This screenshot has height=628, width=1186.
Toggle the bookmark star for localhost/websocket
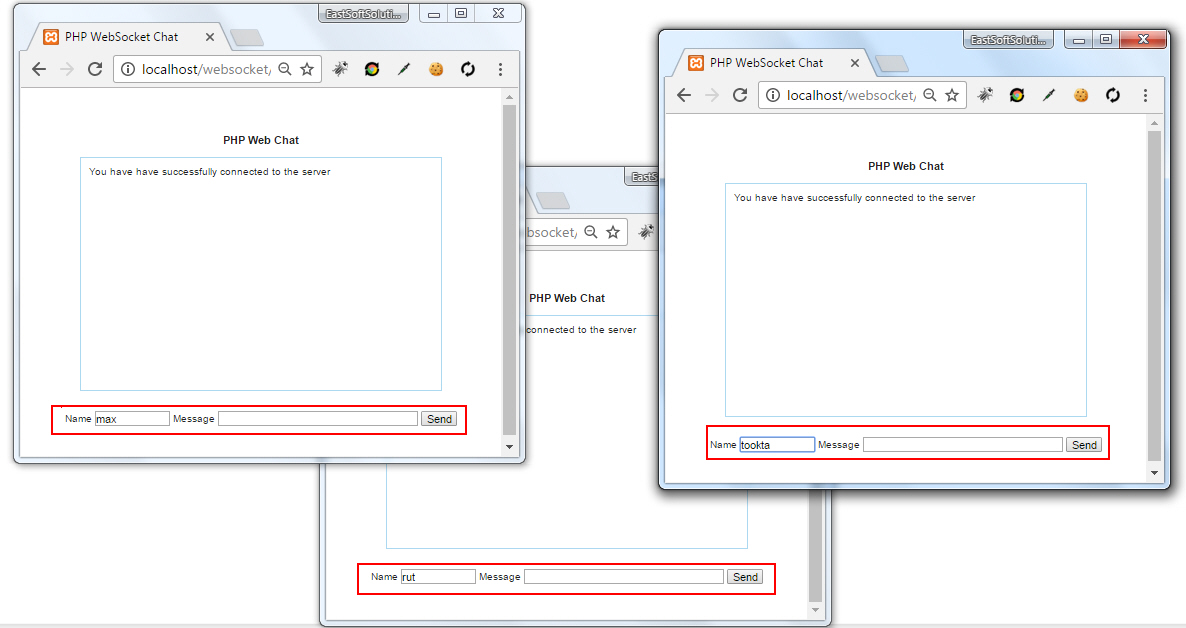(x=307, y=68)
